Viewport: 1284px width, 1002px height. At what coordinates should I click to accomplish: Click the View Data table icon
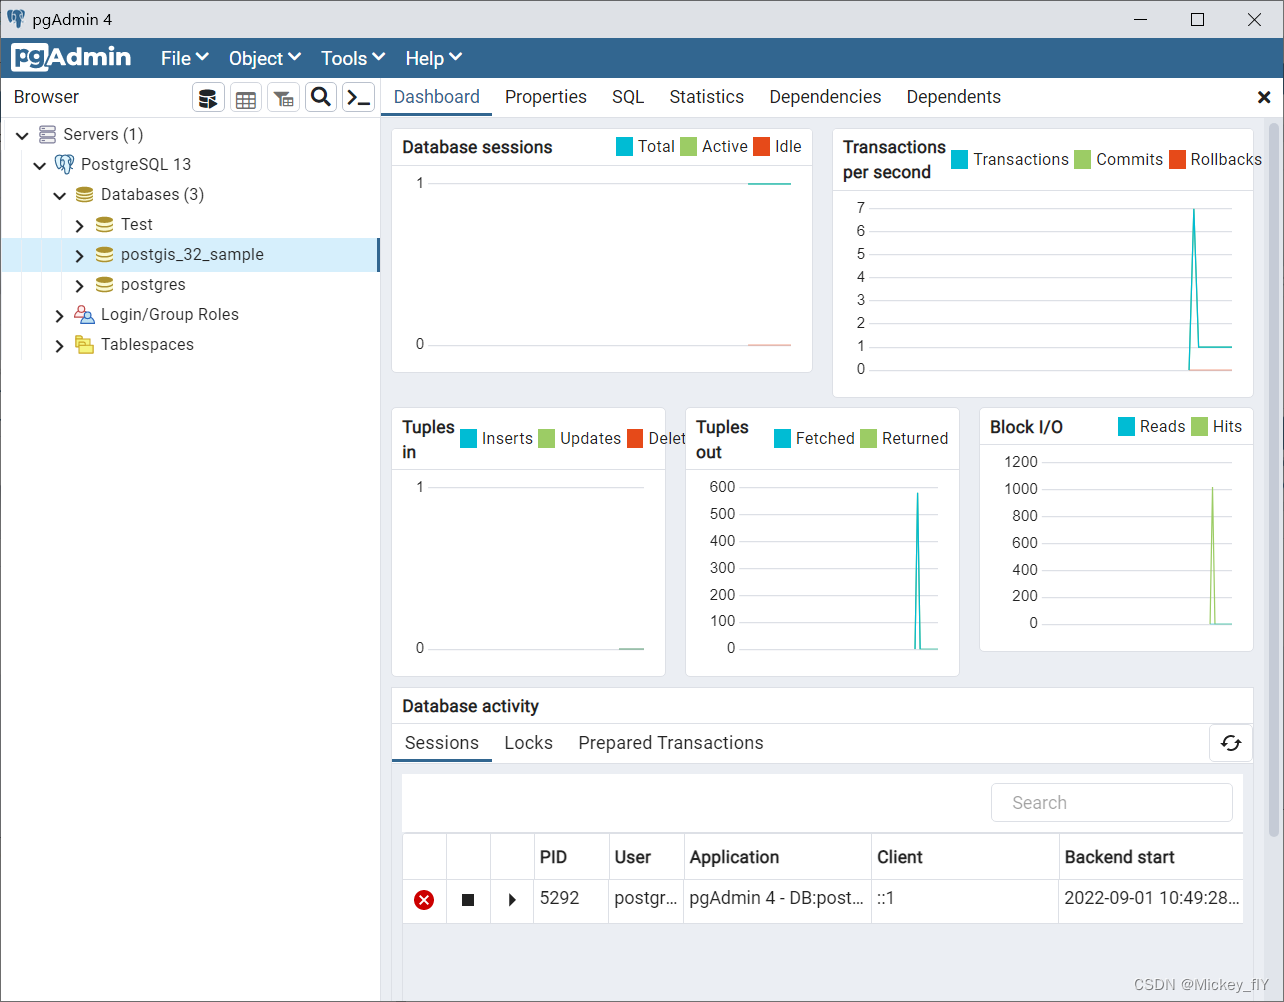tap(246, 97)
